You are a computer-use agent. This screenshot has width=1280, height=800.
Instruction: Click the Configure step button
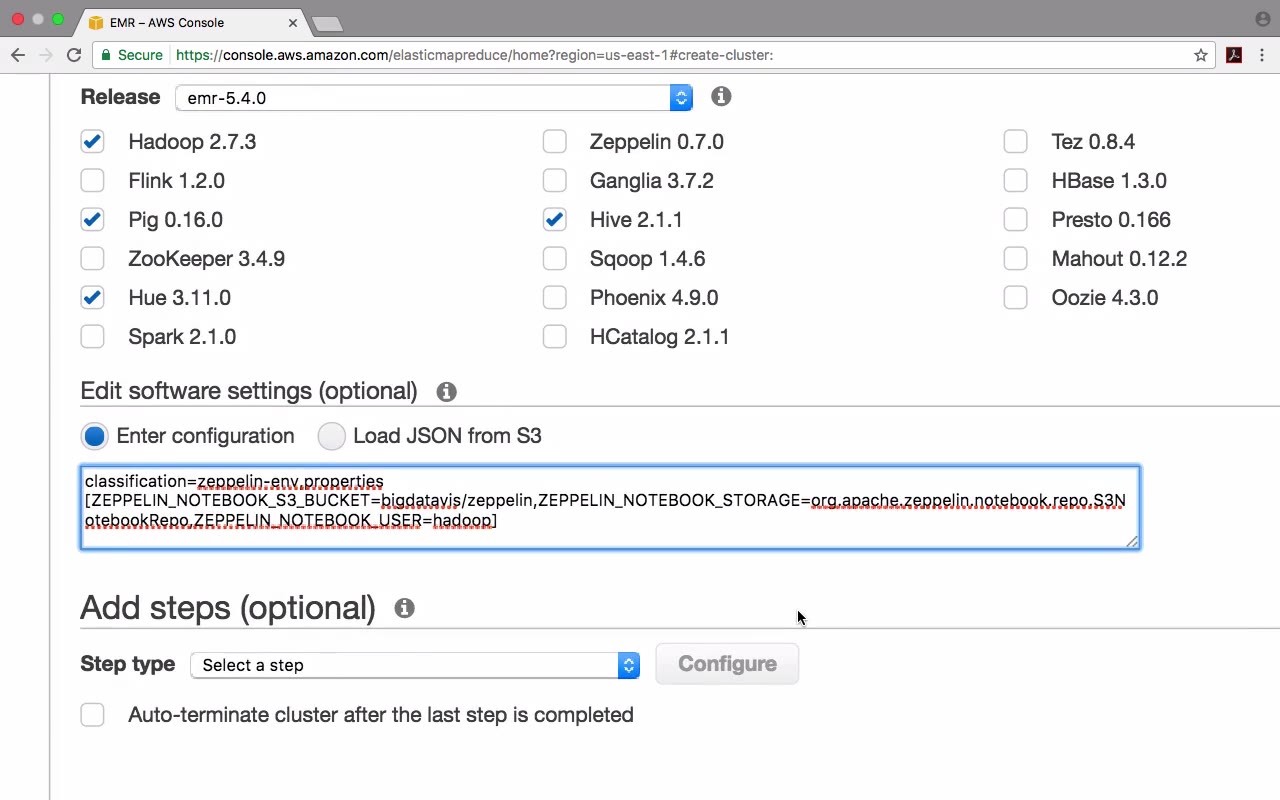(x=727, y=664)
